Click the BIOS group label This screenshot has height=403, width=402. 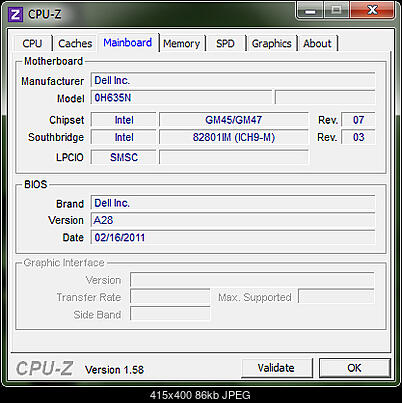pyautogui.click(x=36, y=184)
